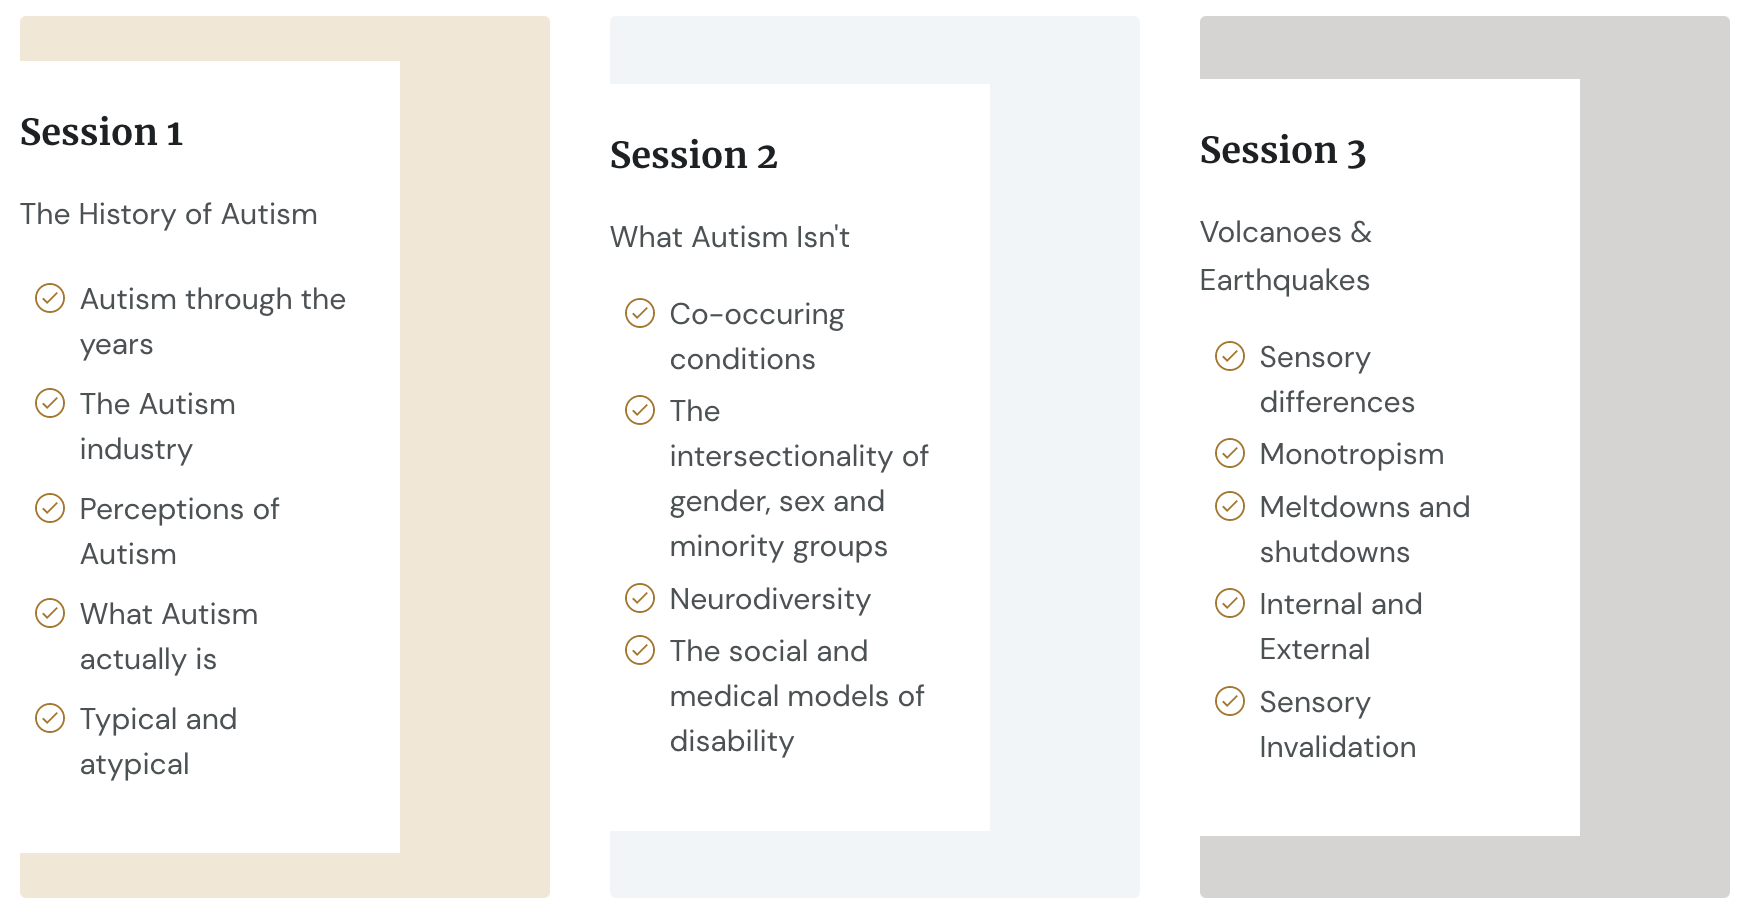Click checkmark icon beside Autism through the years
Viewport: 1749px width, 917px height.
(x=50, y=298)
